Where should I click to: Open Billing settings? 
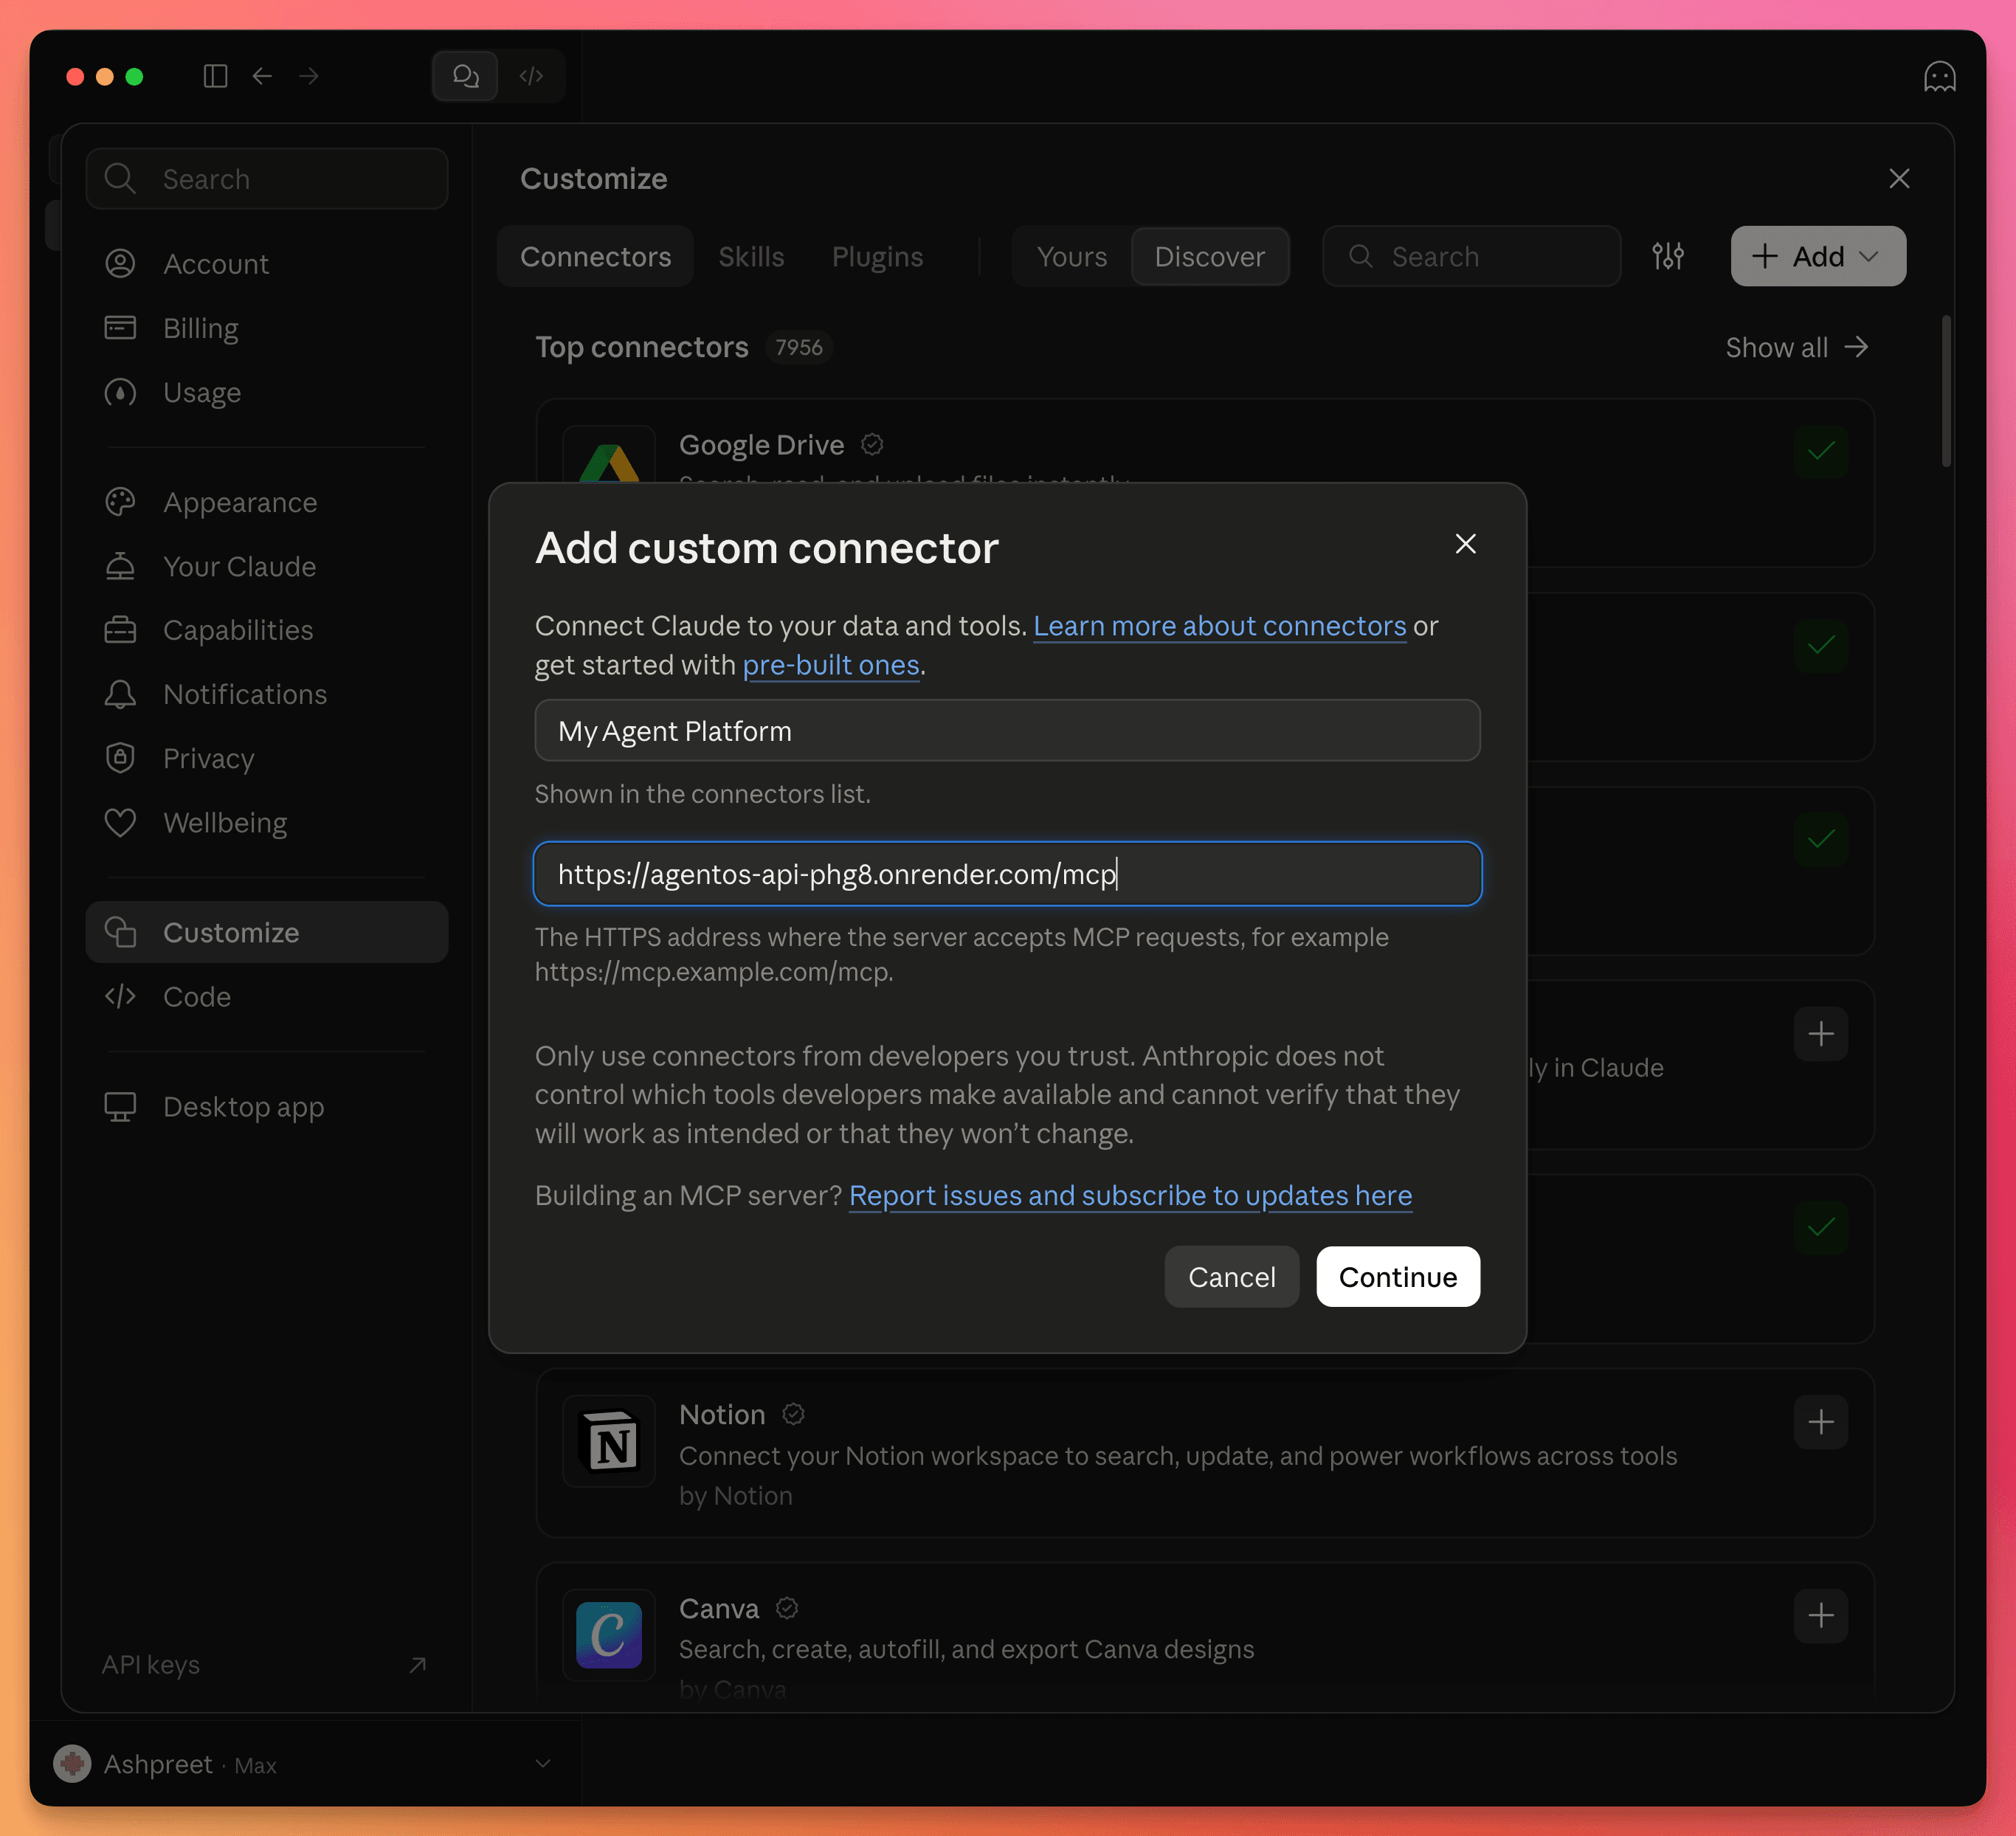tap(266, 328)
